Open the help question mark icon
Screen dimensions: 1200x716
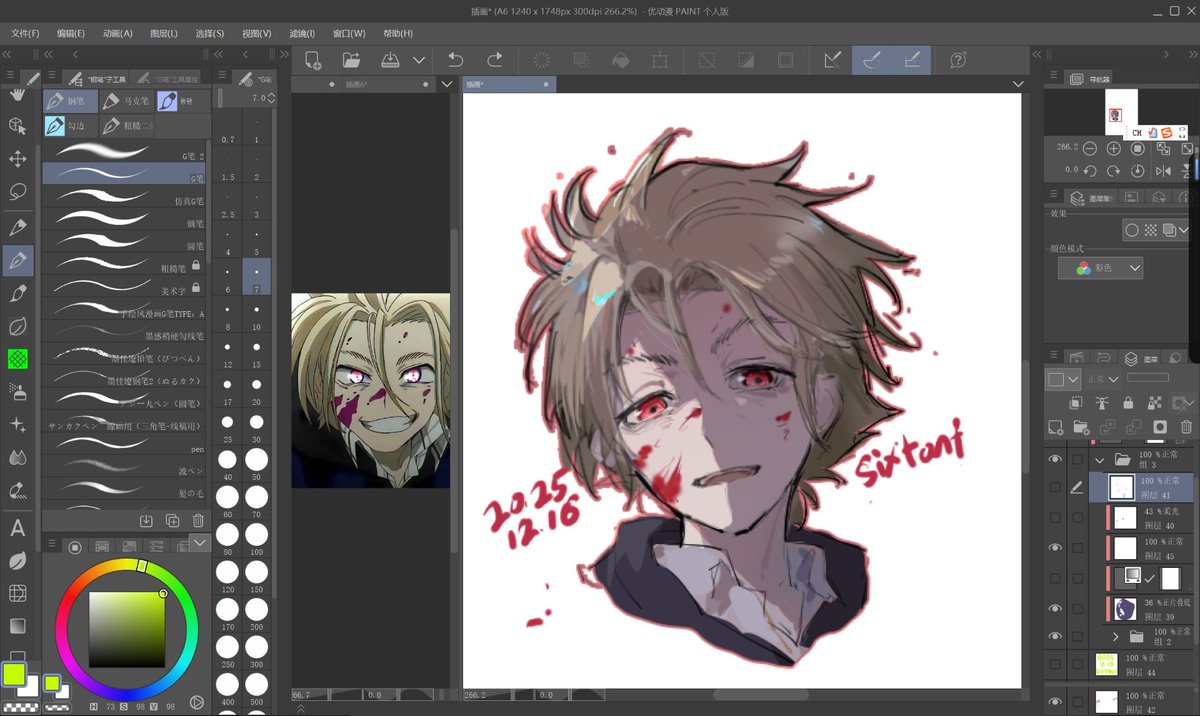[x=958, y=60]
